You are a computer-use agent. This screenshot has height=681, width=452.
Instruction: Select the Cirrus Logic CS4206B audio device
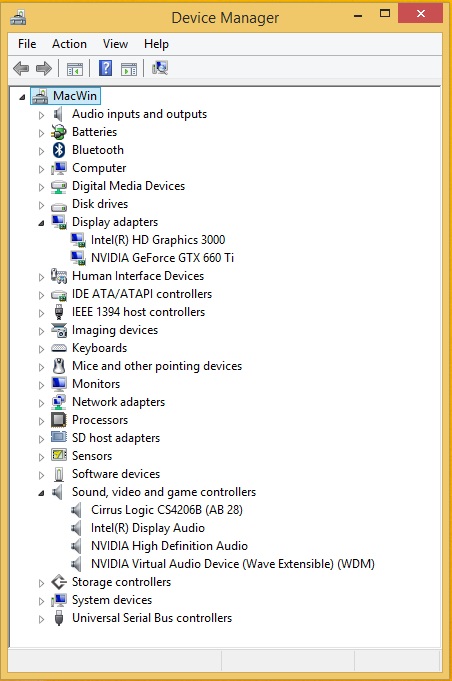click(167, 509)
